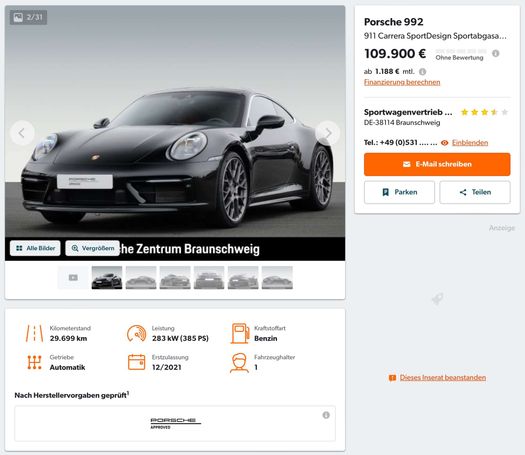Open the video thumbnail in the gallery strip
This screenshot has height=455, width=525.
point(73,278)
